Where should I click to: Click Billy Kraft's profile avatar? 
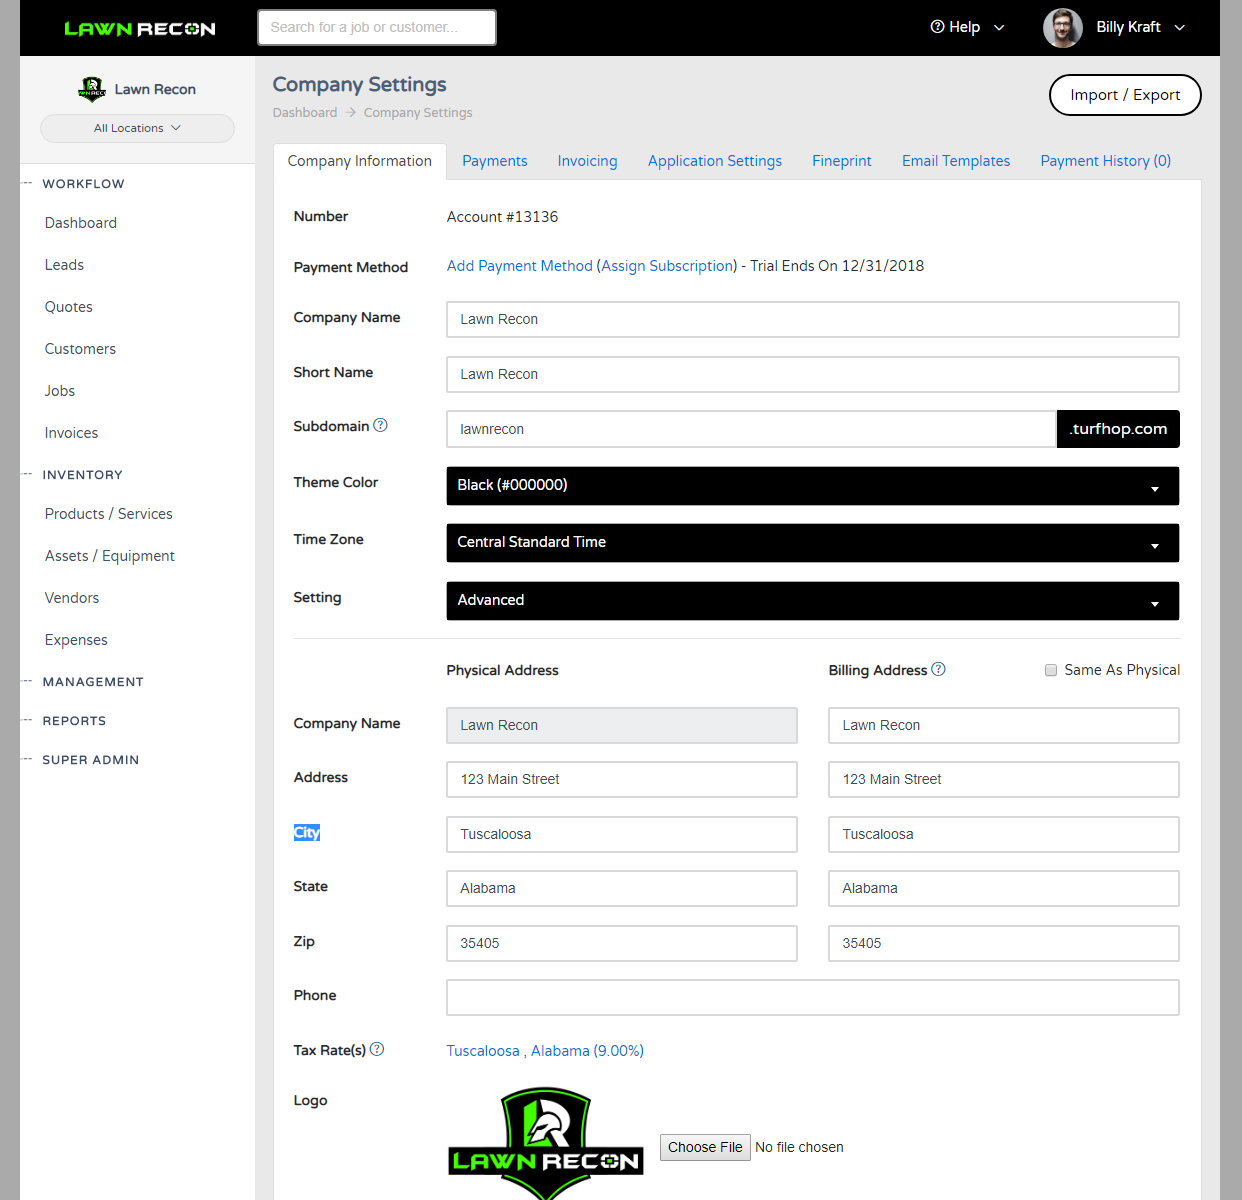1062,27
